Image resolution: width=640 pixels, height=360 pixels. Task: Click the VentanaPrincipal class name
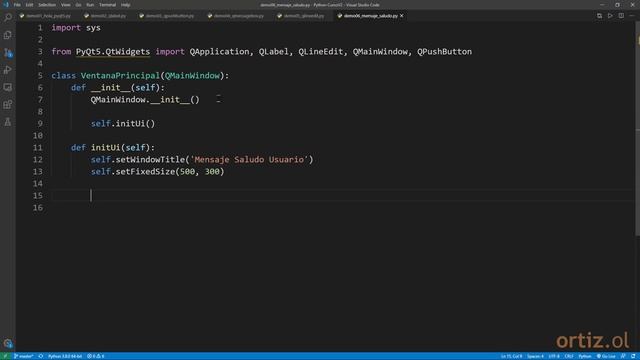[x=120, y=76]
